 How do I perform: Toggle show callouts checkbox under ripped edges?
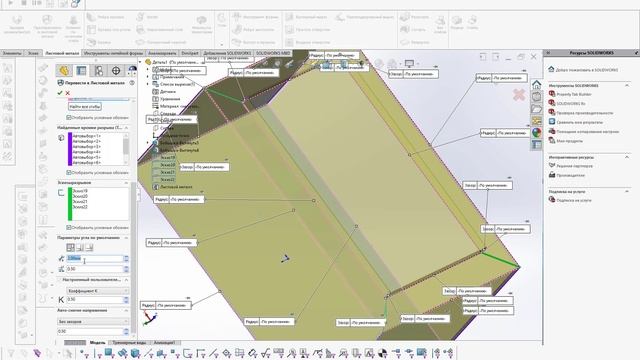pos(69,173)
